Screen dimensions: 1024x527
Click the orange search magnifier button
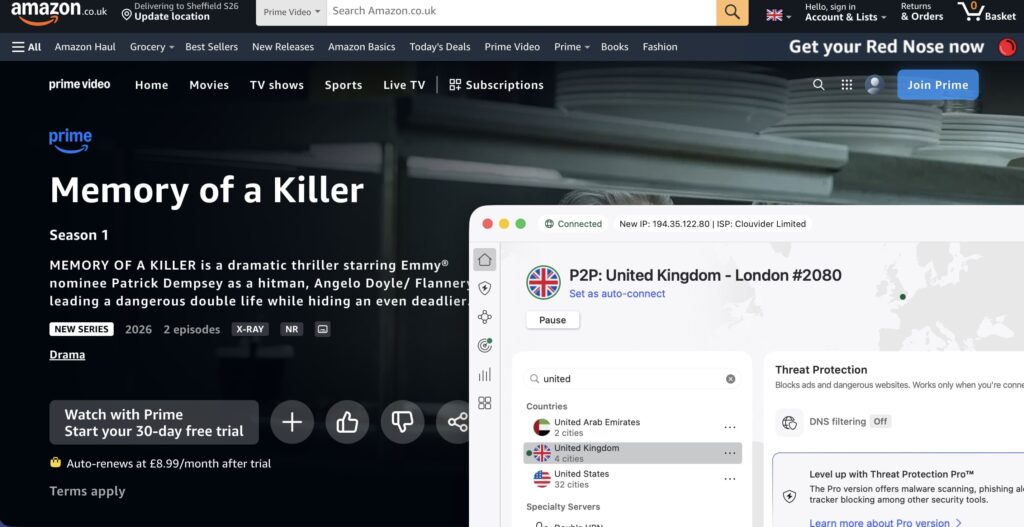coord(732,12)
